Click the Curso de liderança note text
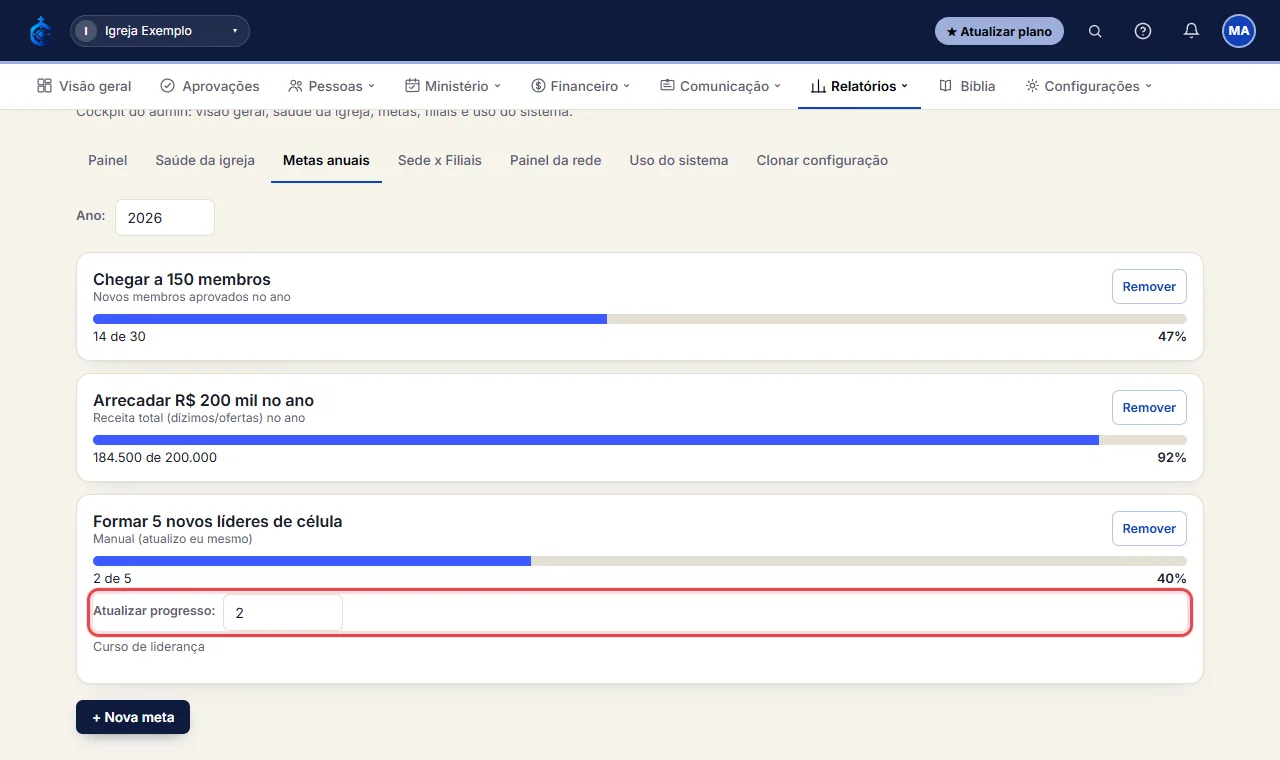The height and width of the screenshot is (760, 1280). (x=149, y=647)
